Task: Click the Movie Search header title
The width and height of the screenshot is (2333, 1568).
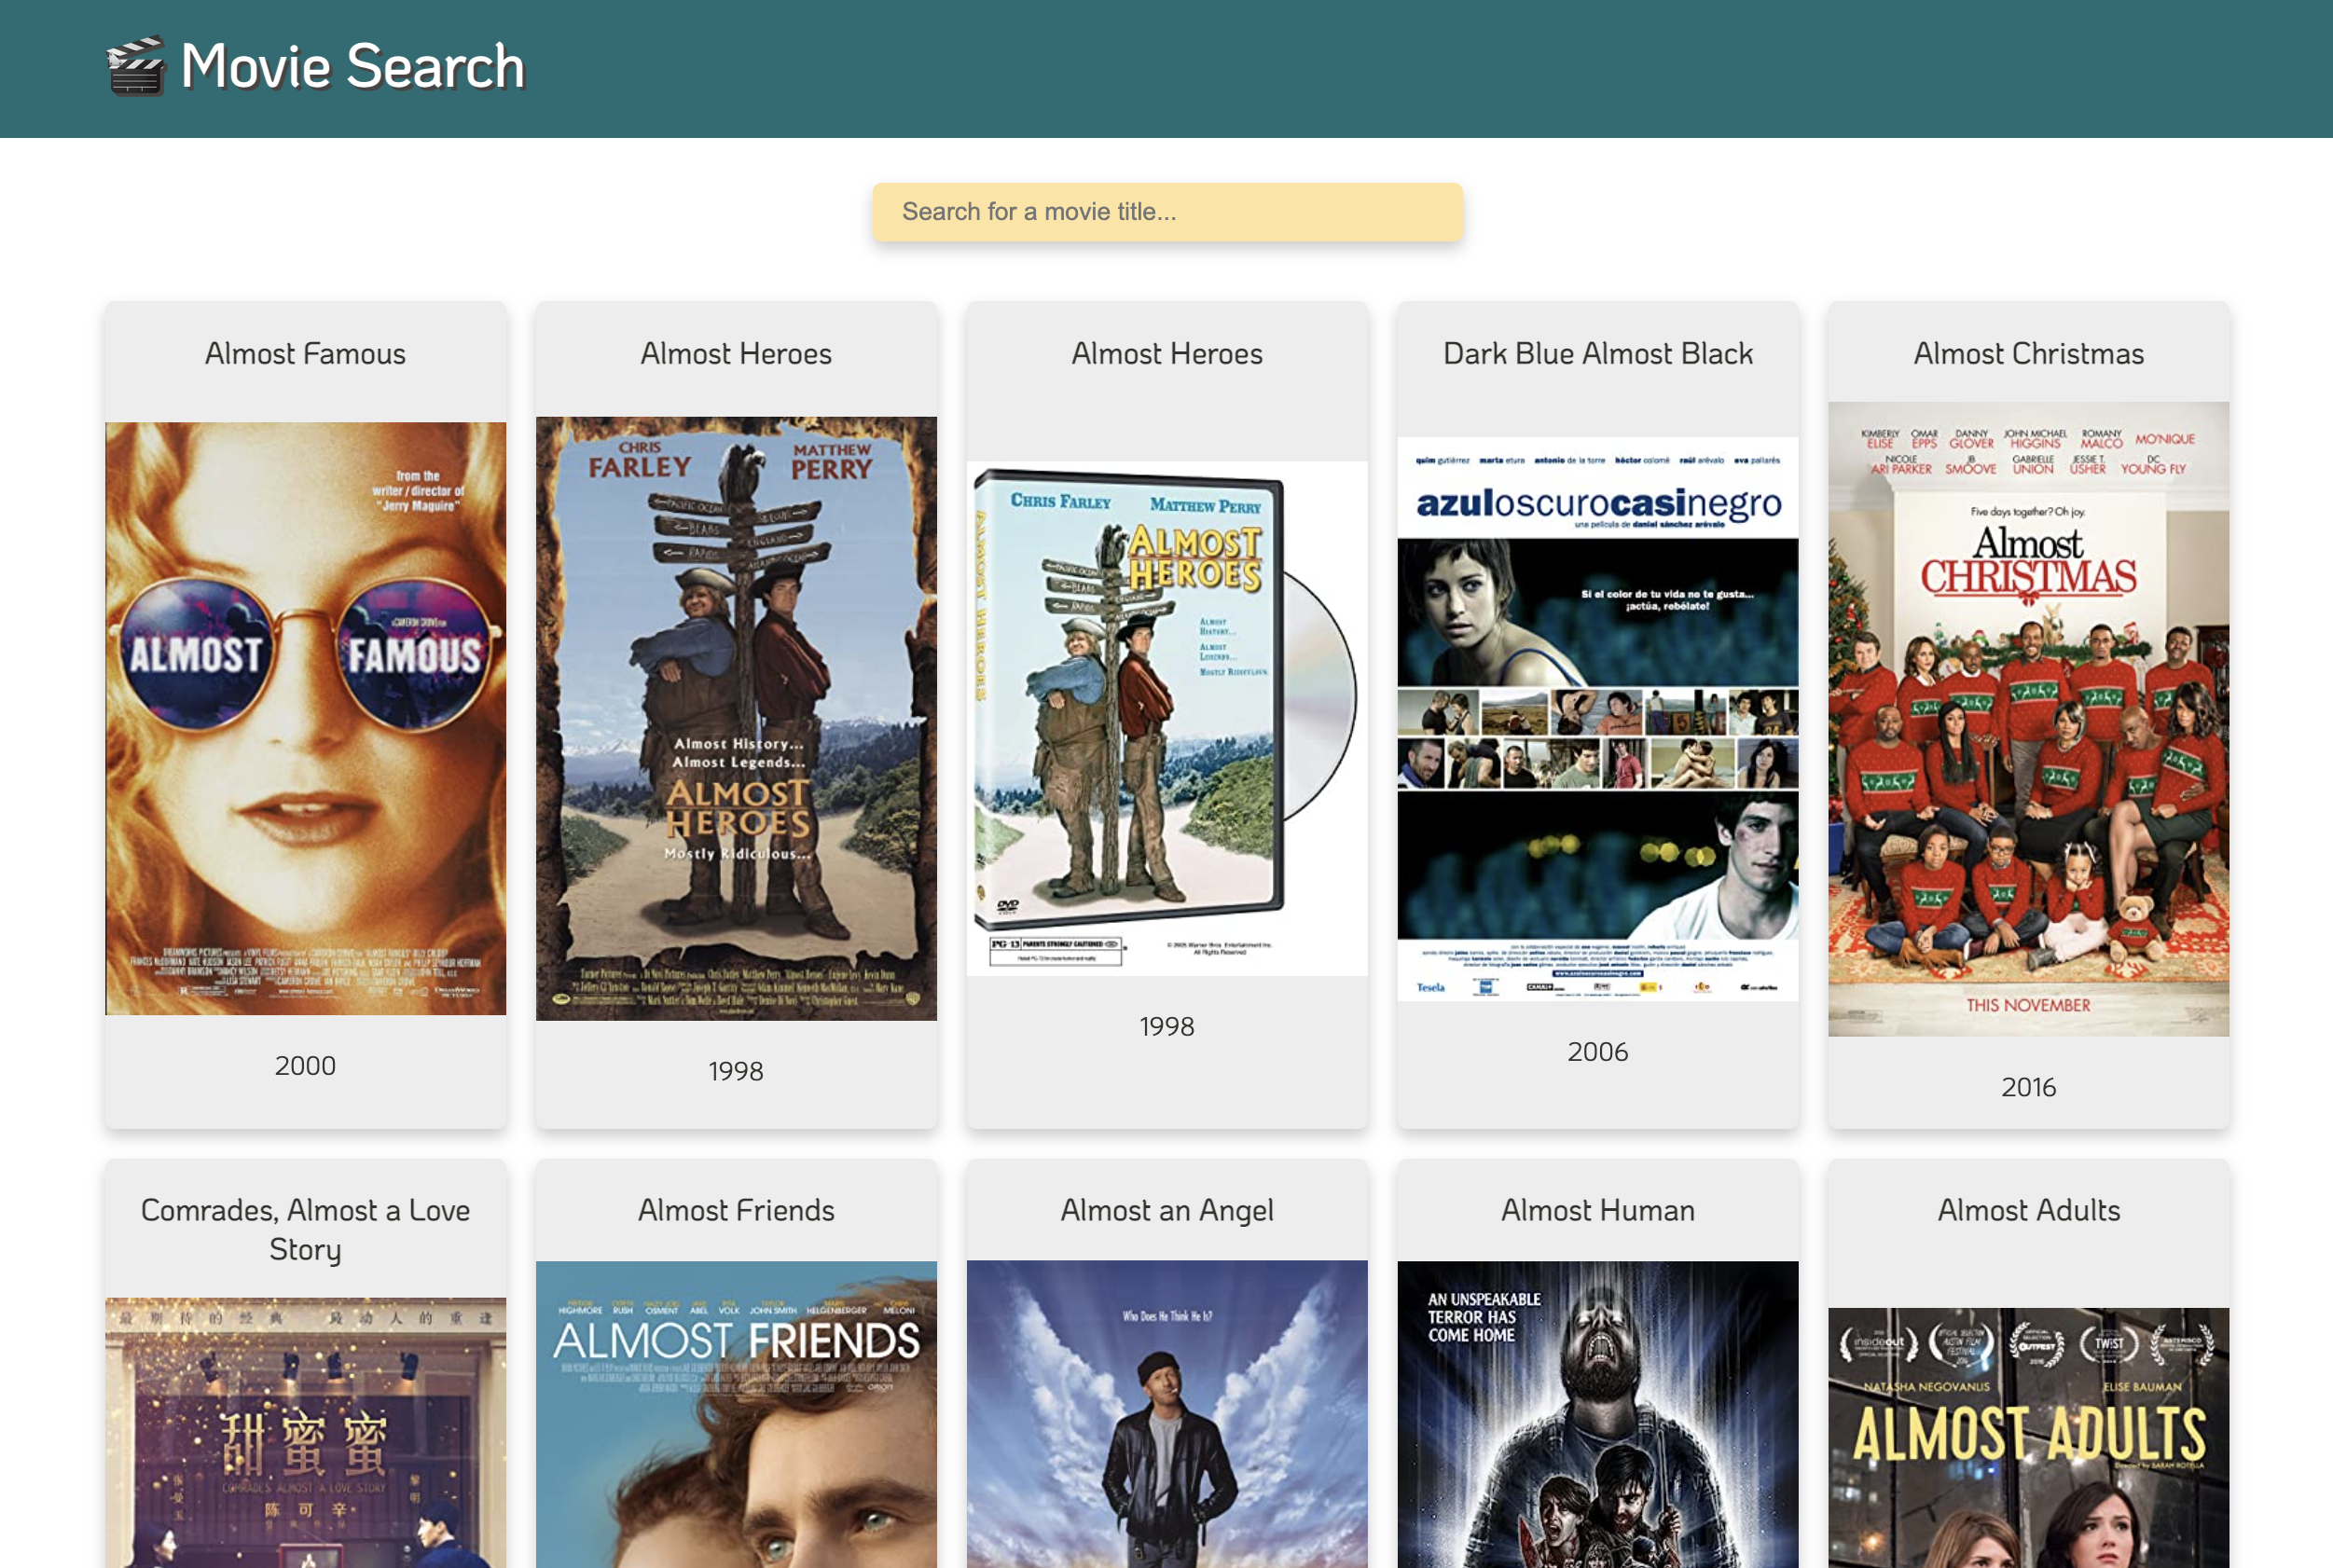Action: point(352,67)
